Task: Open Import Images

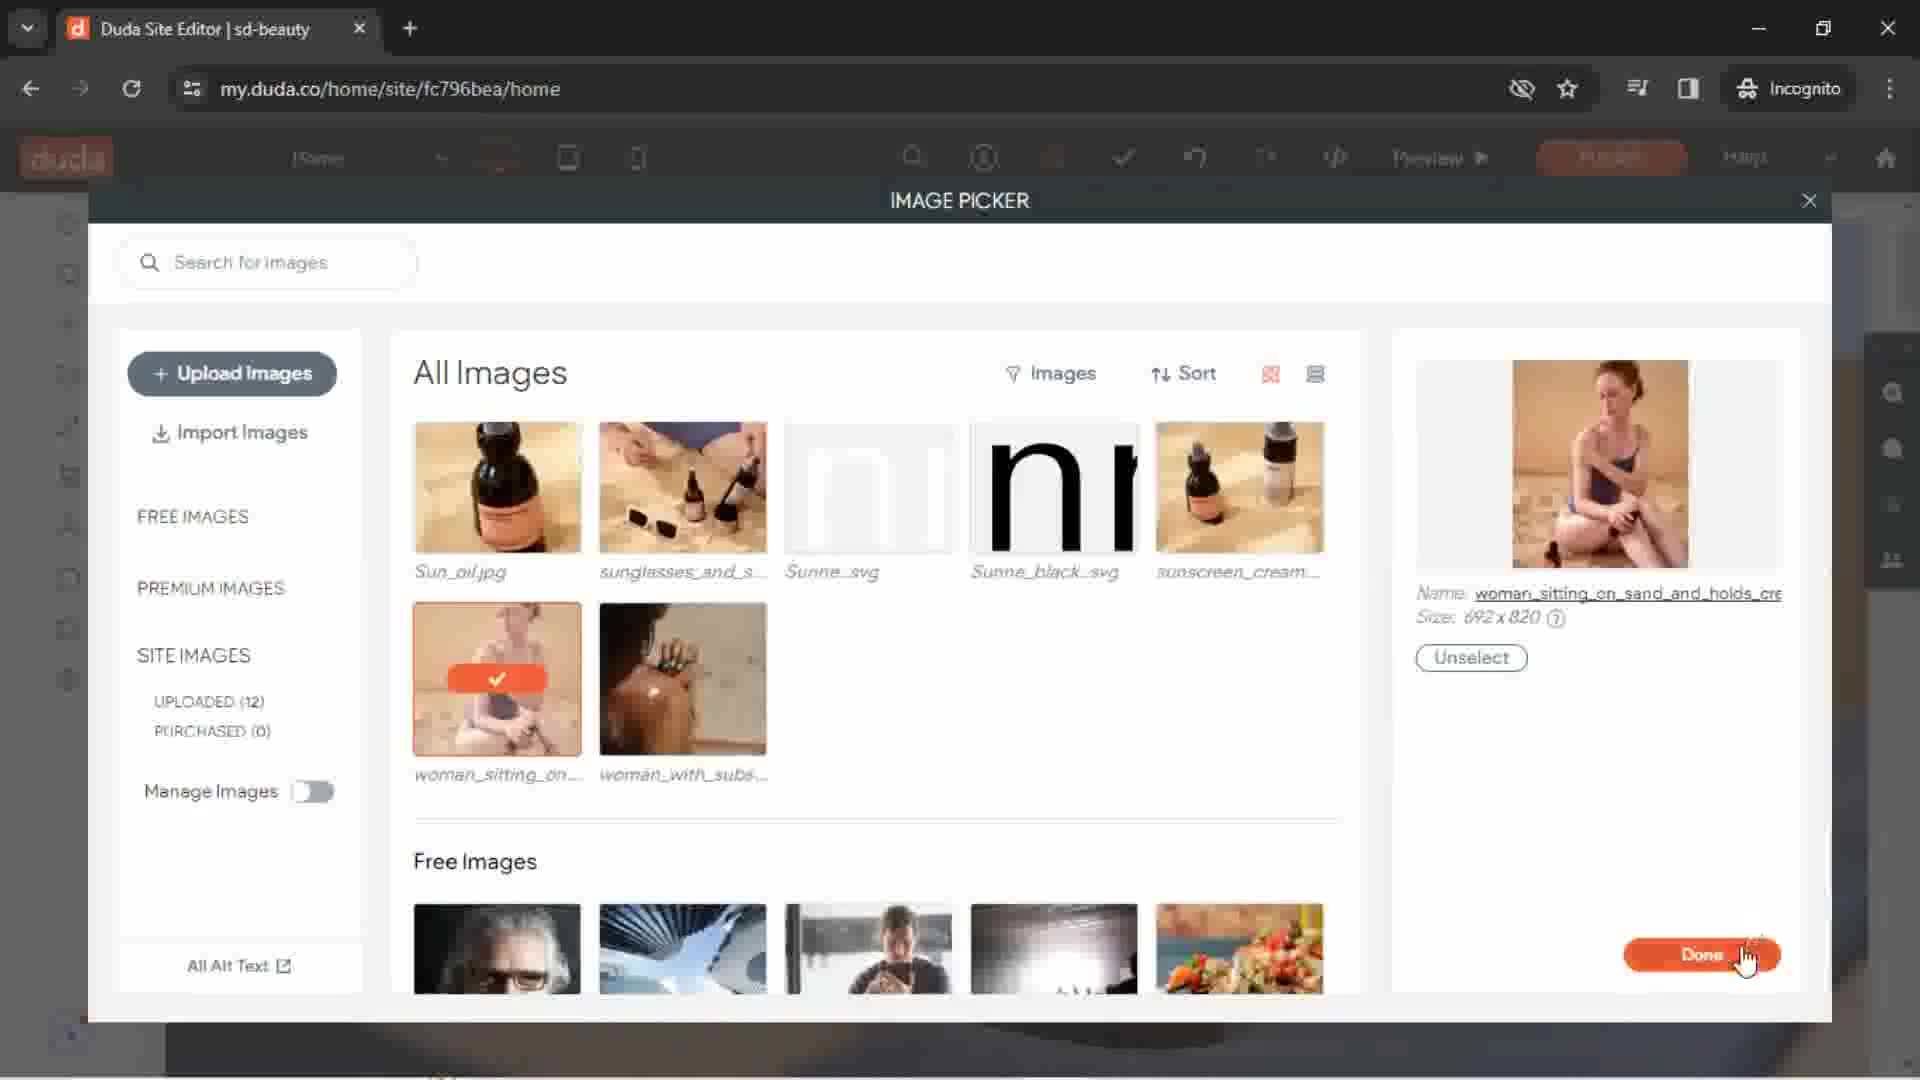Action: click(230, 433)
